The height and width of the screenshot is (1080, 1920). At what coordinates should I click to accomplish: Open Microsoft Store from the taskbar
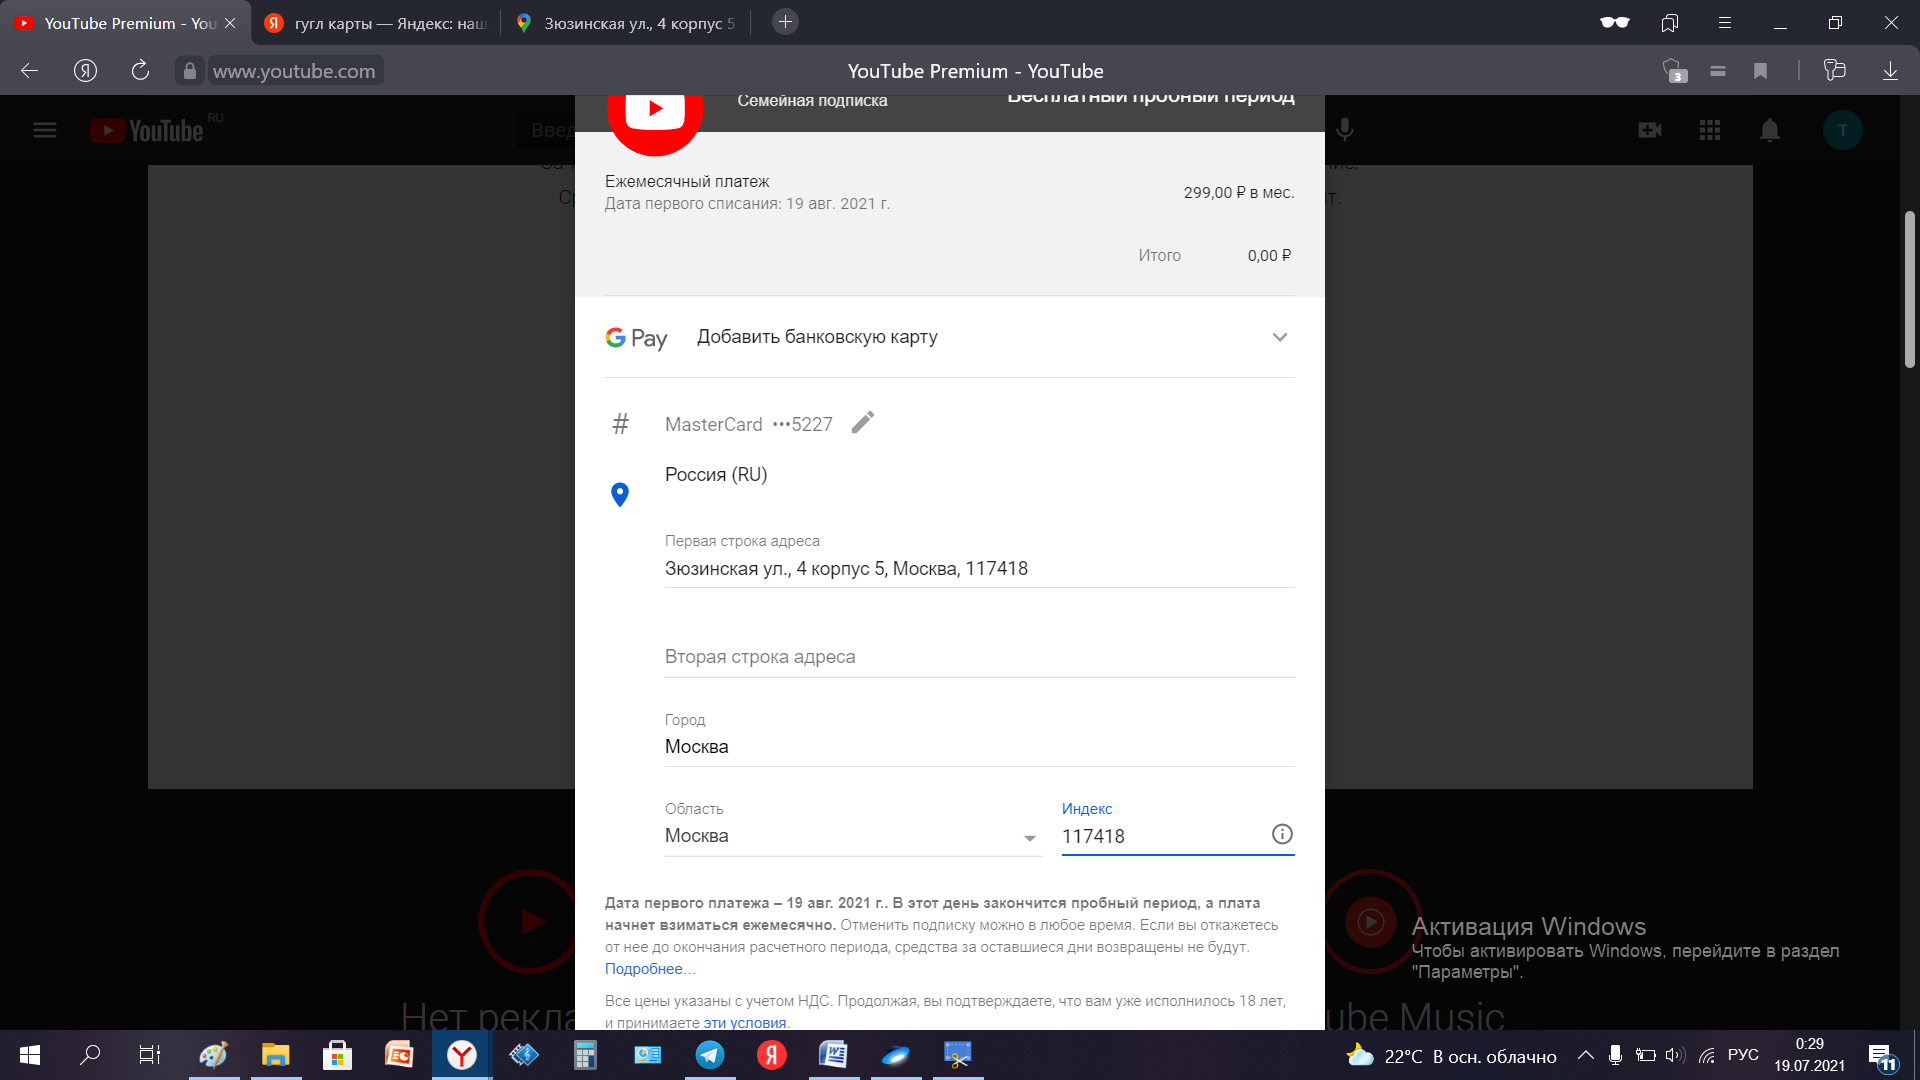coord(337,1055)
